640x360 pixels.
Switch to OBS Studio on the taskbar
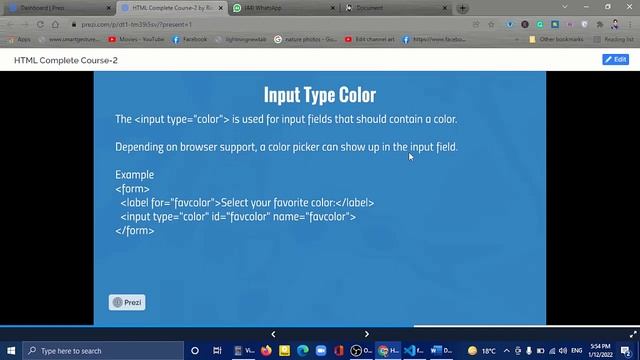click(361, 351)
